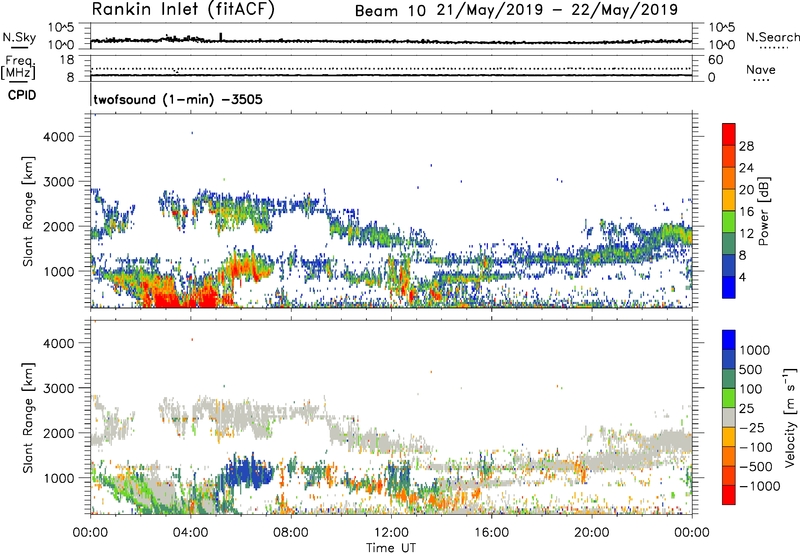Click the noise spike in the N.Sky trace
This screenshot has height=554, width=800.
pos(220,37)
